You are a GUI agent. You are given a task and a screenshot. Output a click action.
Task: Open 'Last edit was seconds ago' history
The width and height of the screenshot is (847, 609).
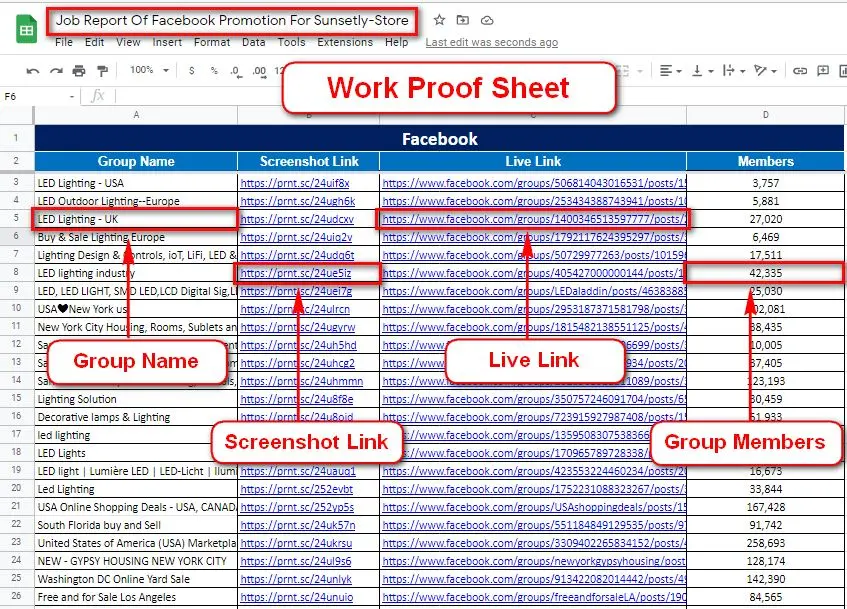(x=492, y=42)
